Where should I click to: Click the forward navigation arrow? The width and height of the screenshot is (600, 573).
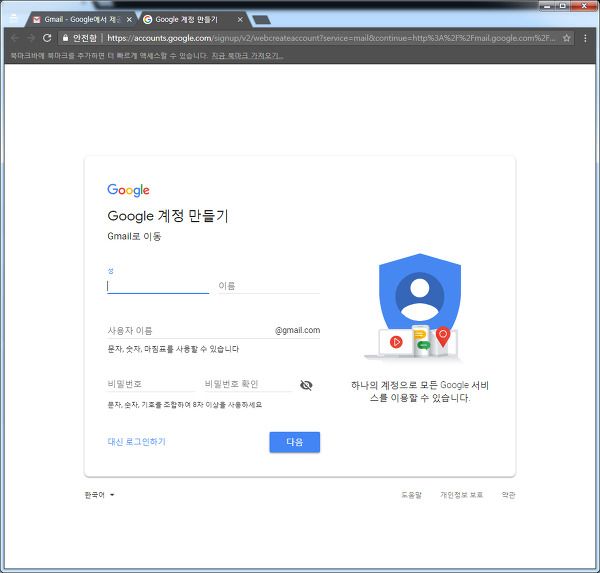pyautogui.click(x=31, y=38)
